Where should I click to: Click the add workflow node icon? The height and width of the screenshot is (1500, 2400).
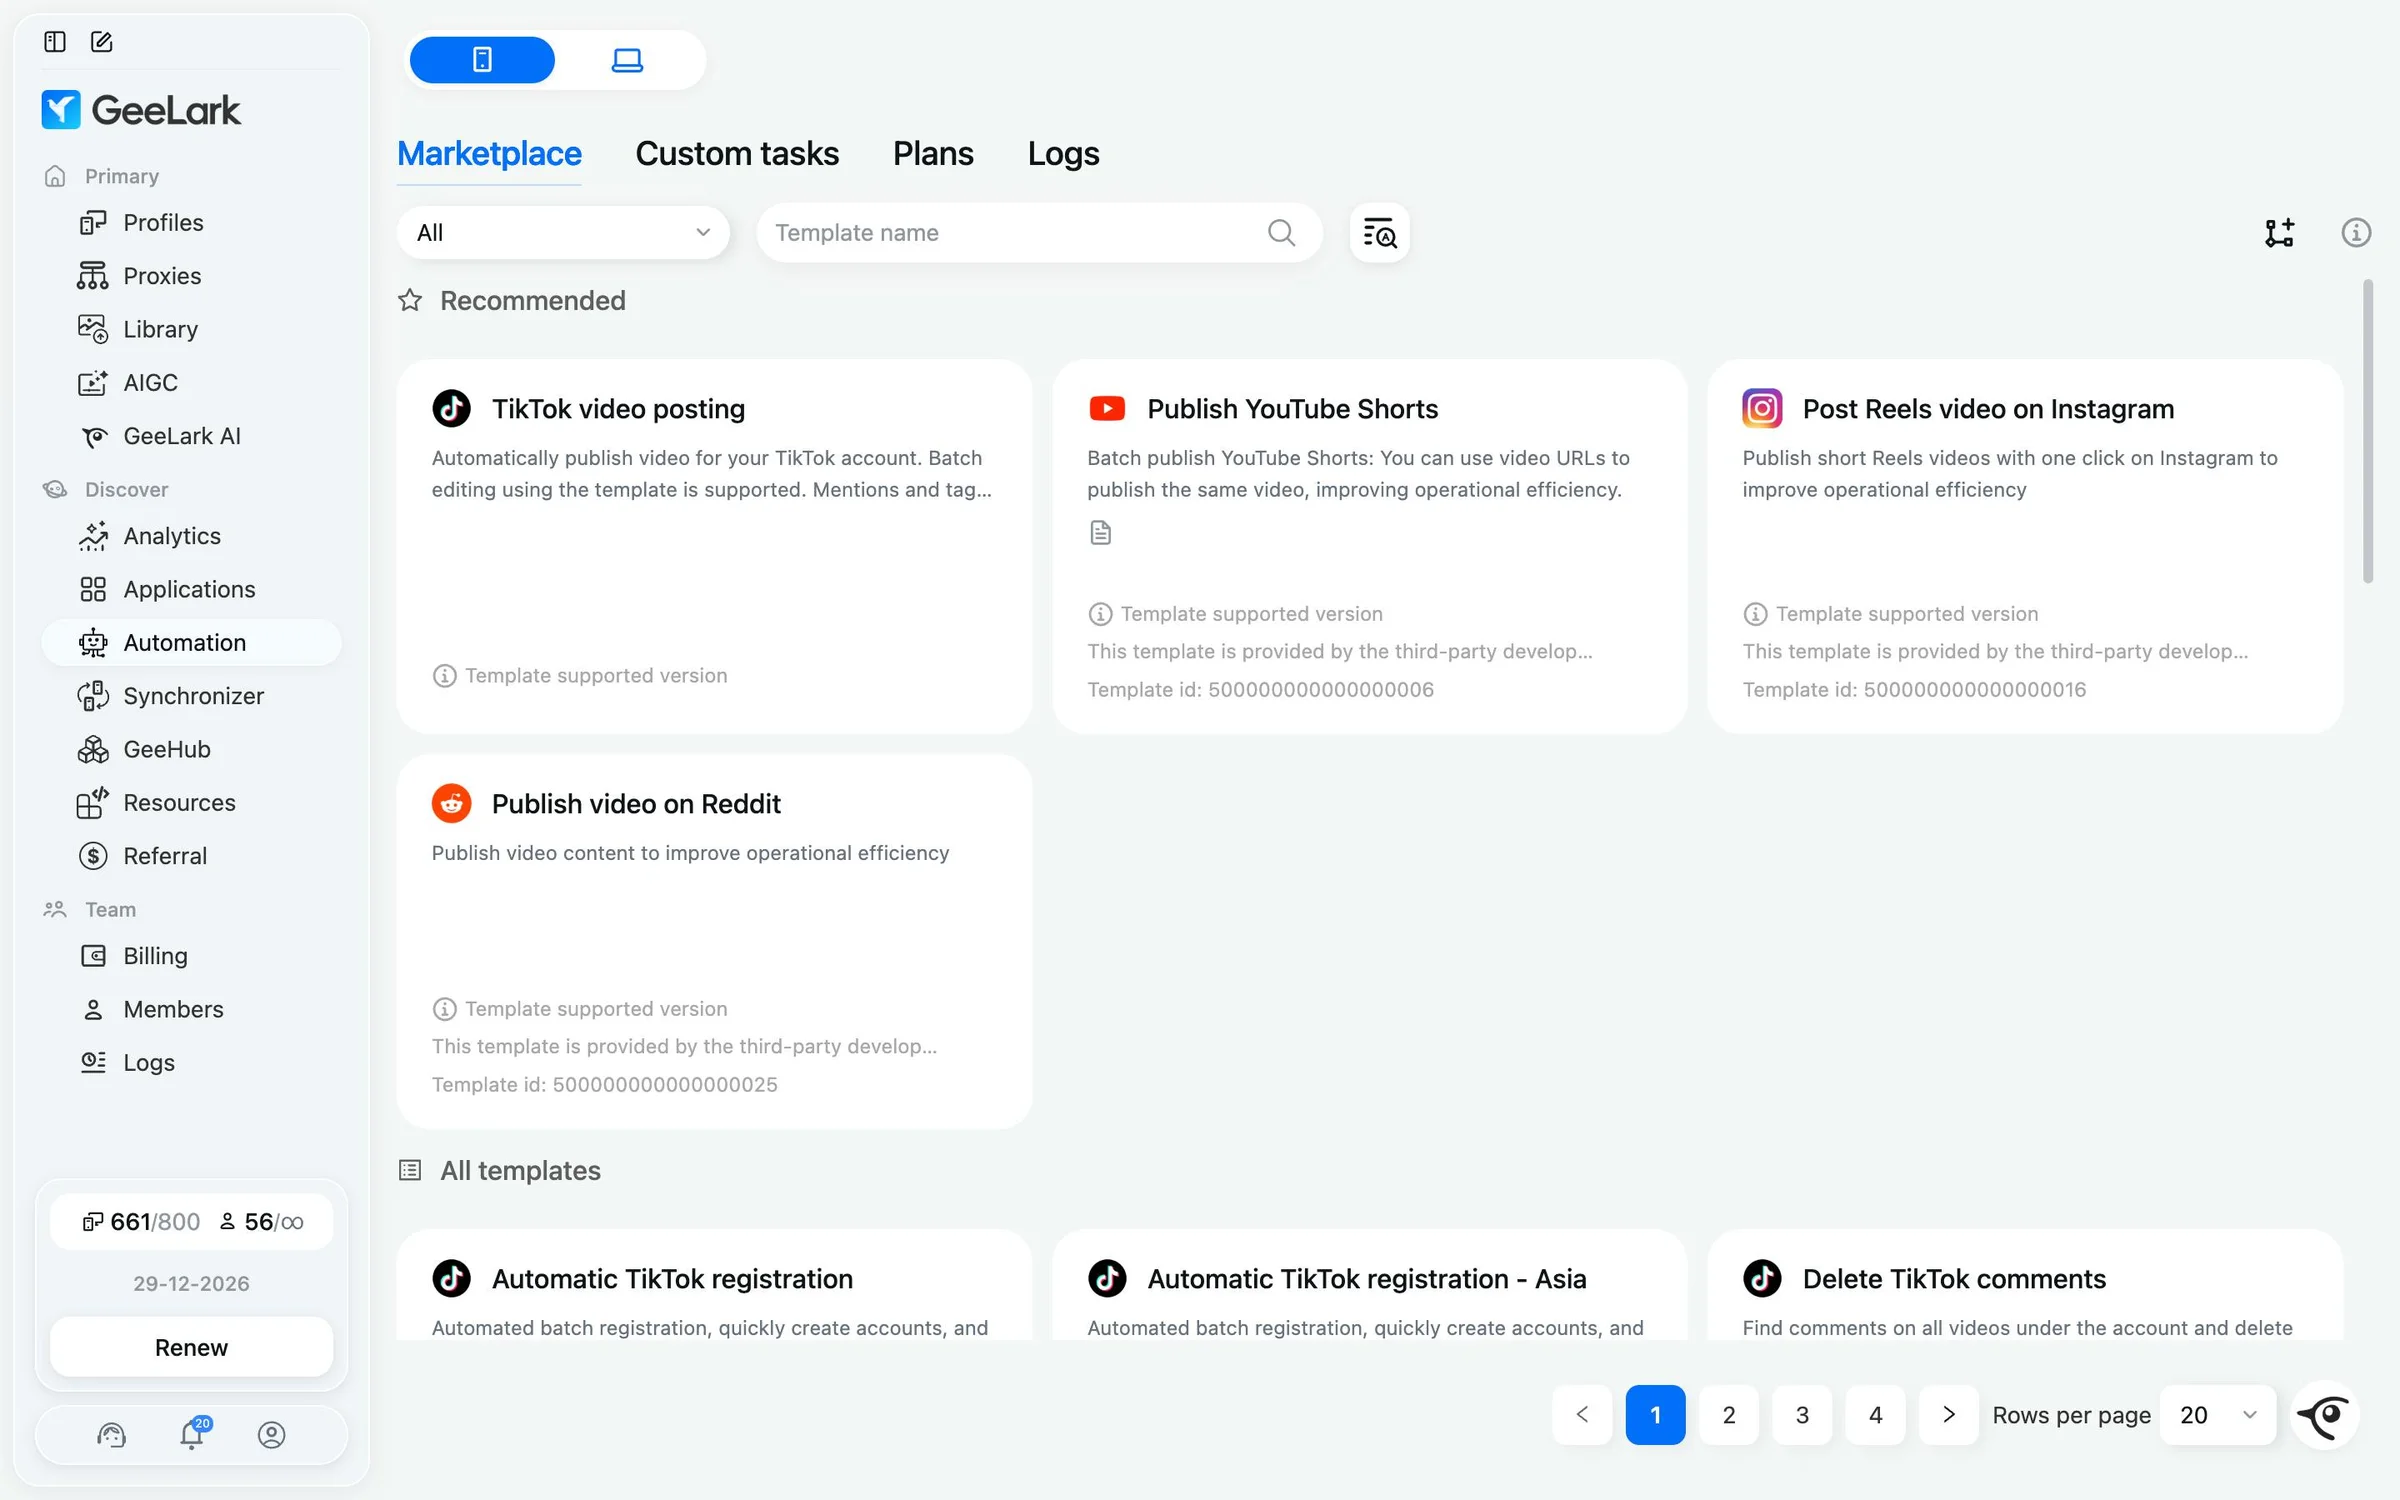(2279, 233)
